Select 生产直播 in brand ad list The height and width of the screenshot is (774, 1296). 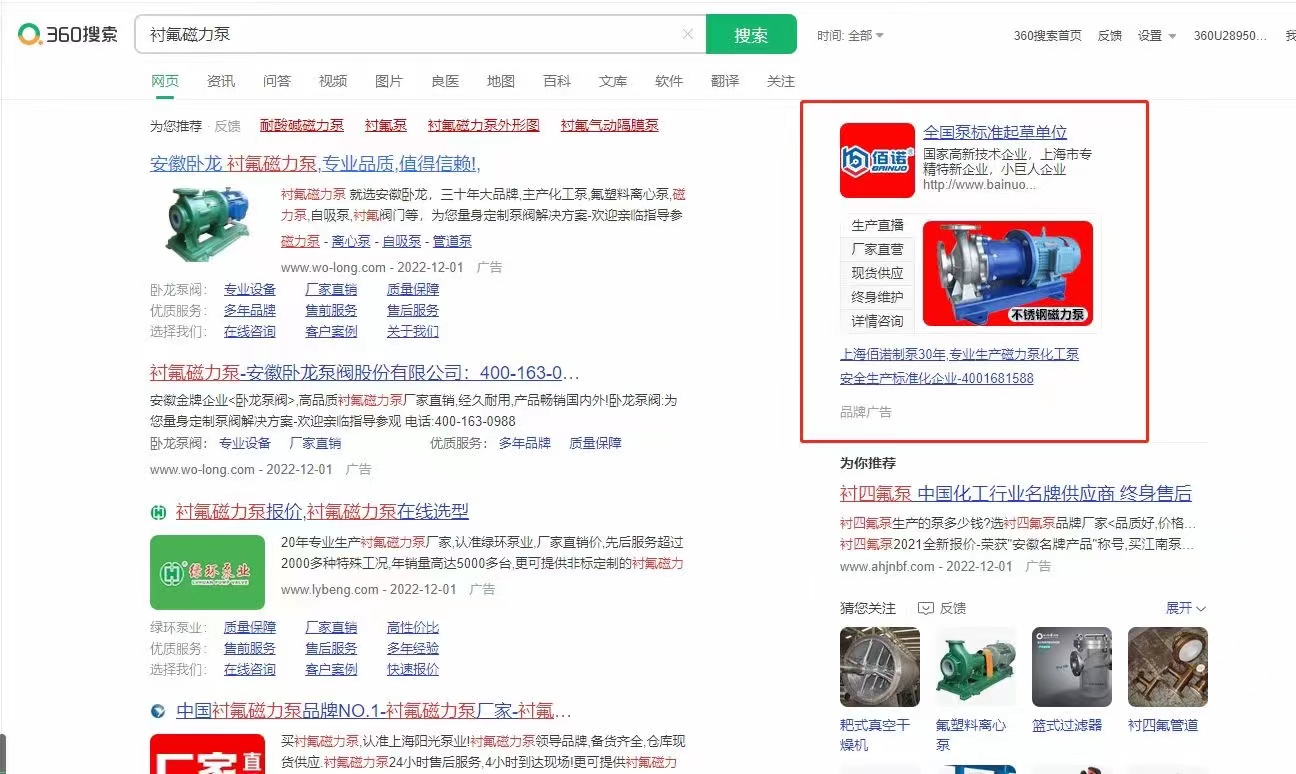tap(877, 225)
